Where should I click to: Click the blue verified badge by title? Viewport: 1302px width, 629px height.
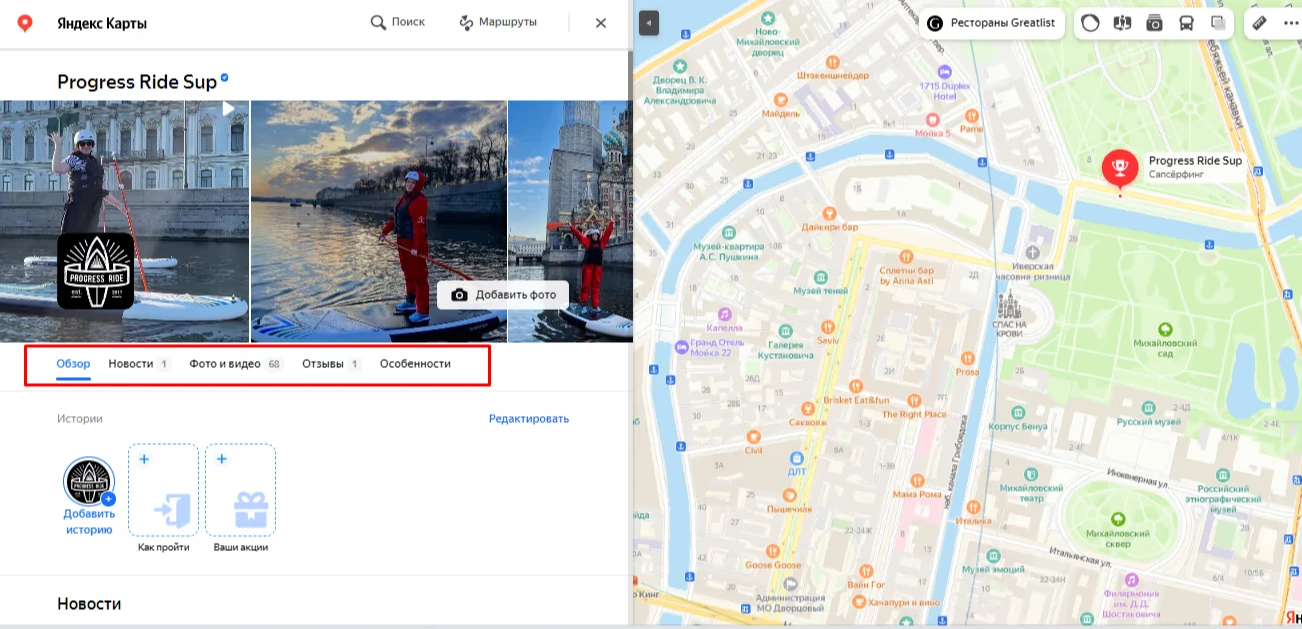225,77
